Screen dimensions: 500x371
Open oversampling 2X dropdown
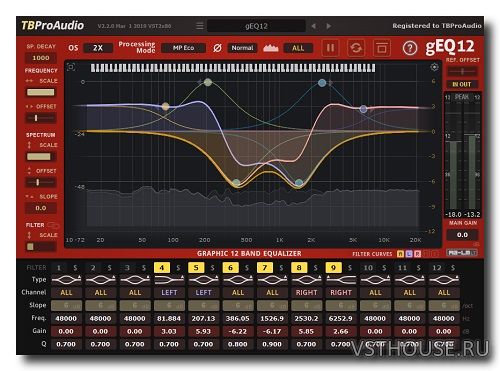98,48
